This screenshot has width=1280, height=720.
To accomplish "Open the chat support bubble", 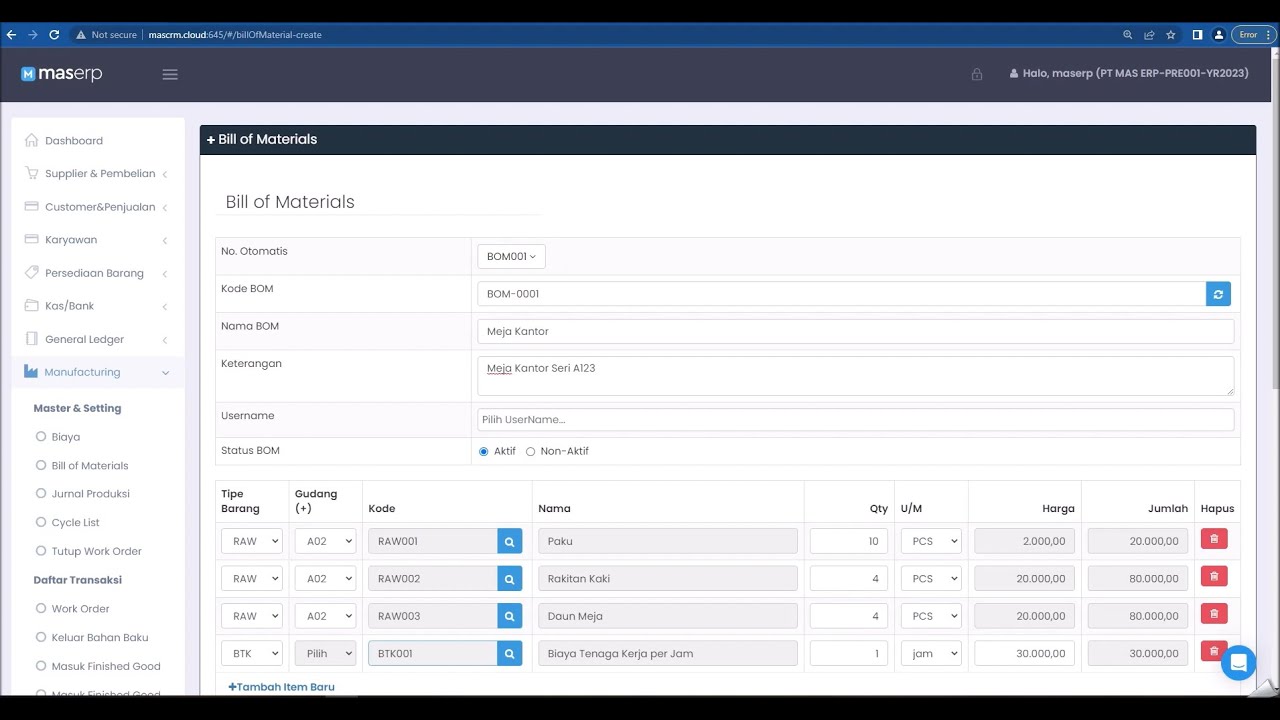I will pyautogui.click(x=1238, y=663).
